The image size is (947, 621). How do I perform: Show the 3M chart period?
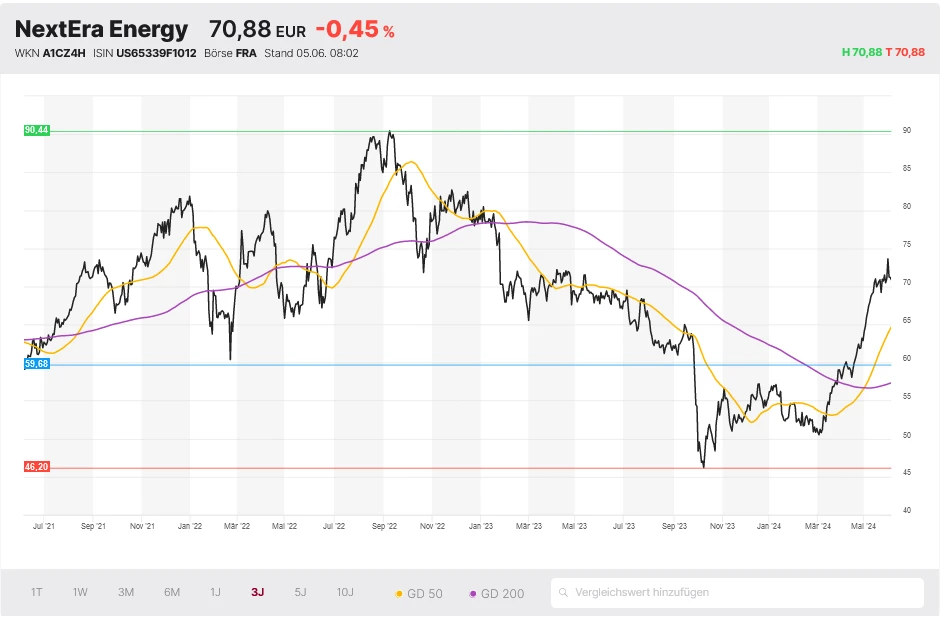(x=126, y=592)
